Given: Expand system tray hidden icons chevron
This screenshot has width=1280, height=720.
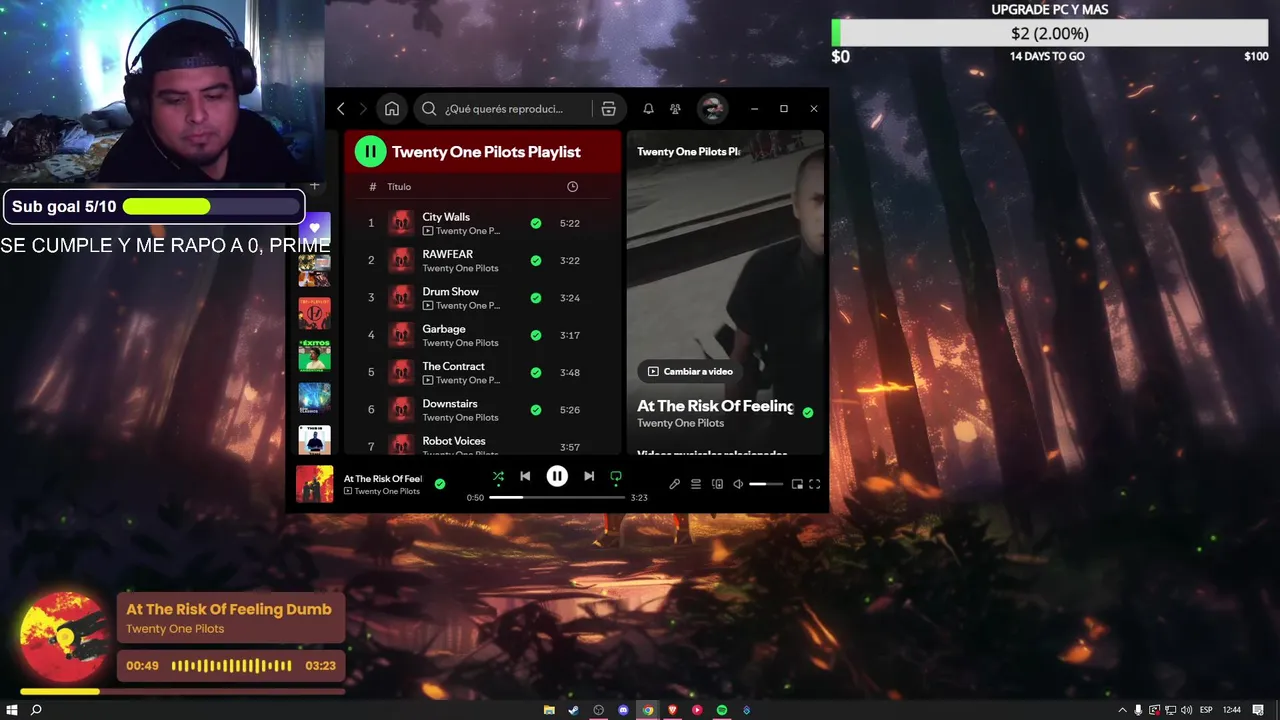Looking at the screenshot, I should coord(1122,710).
